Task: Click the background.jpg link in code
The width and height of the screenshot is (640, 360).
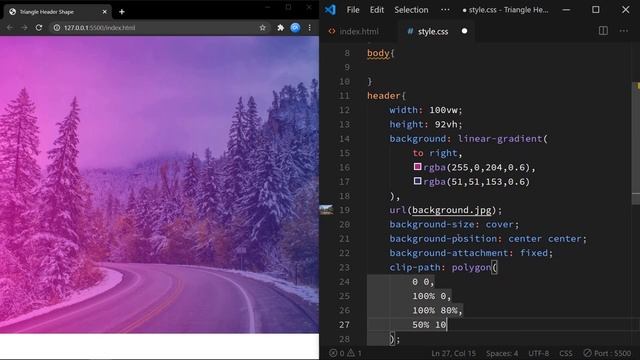Action: [x=451, y=210]
